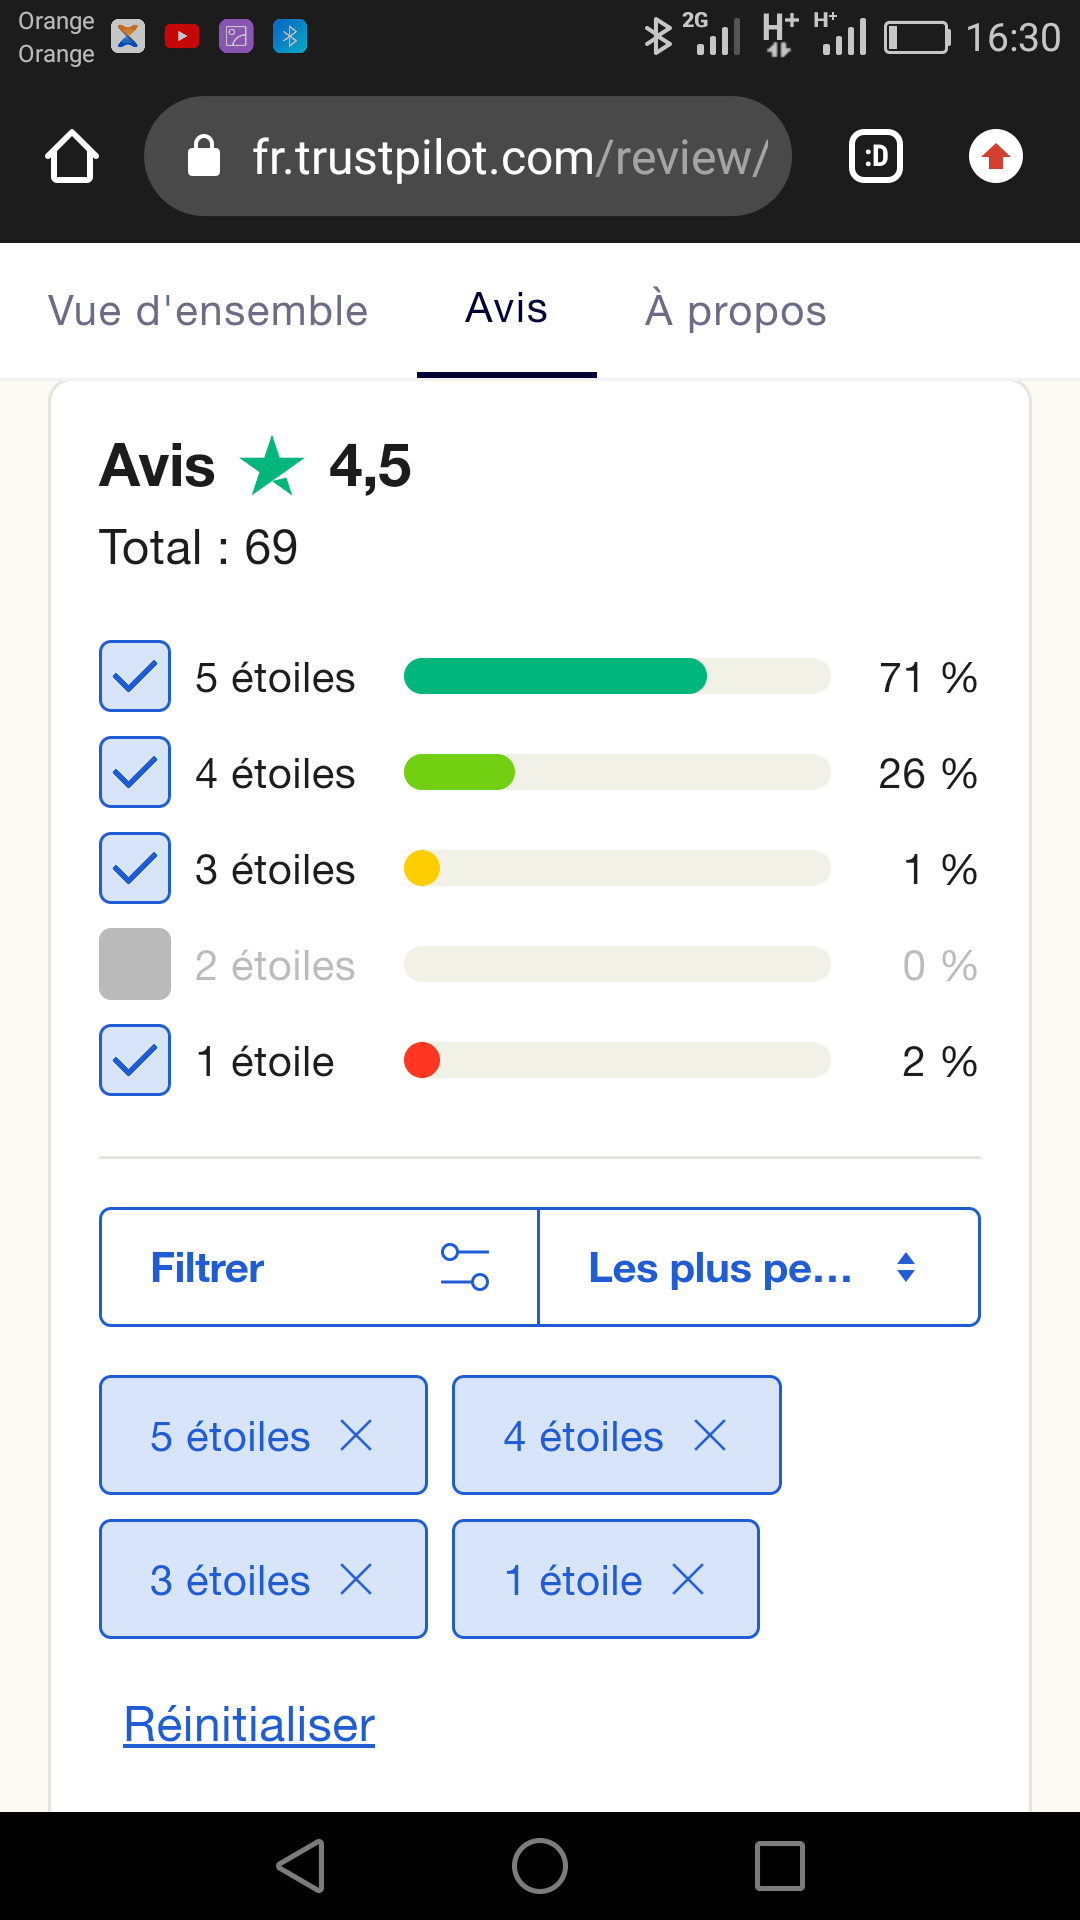This screenshot has width=1080, height=1920.
Task: Remove the 1 étoile filter chip
Action: 688,1580
